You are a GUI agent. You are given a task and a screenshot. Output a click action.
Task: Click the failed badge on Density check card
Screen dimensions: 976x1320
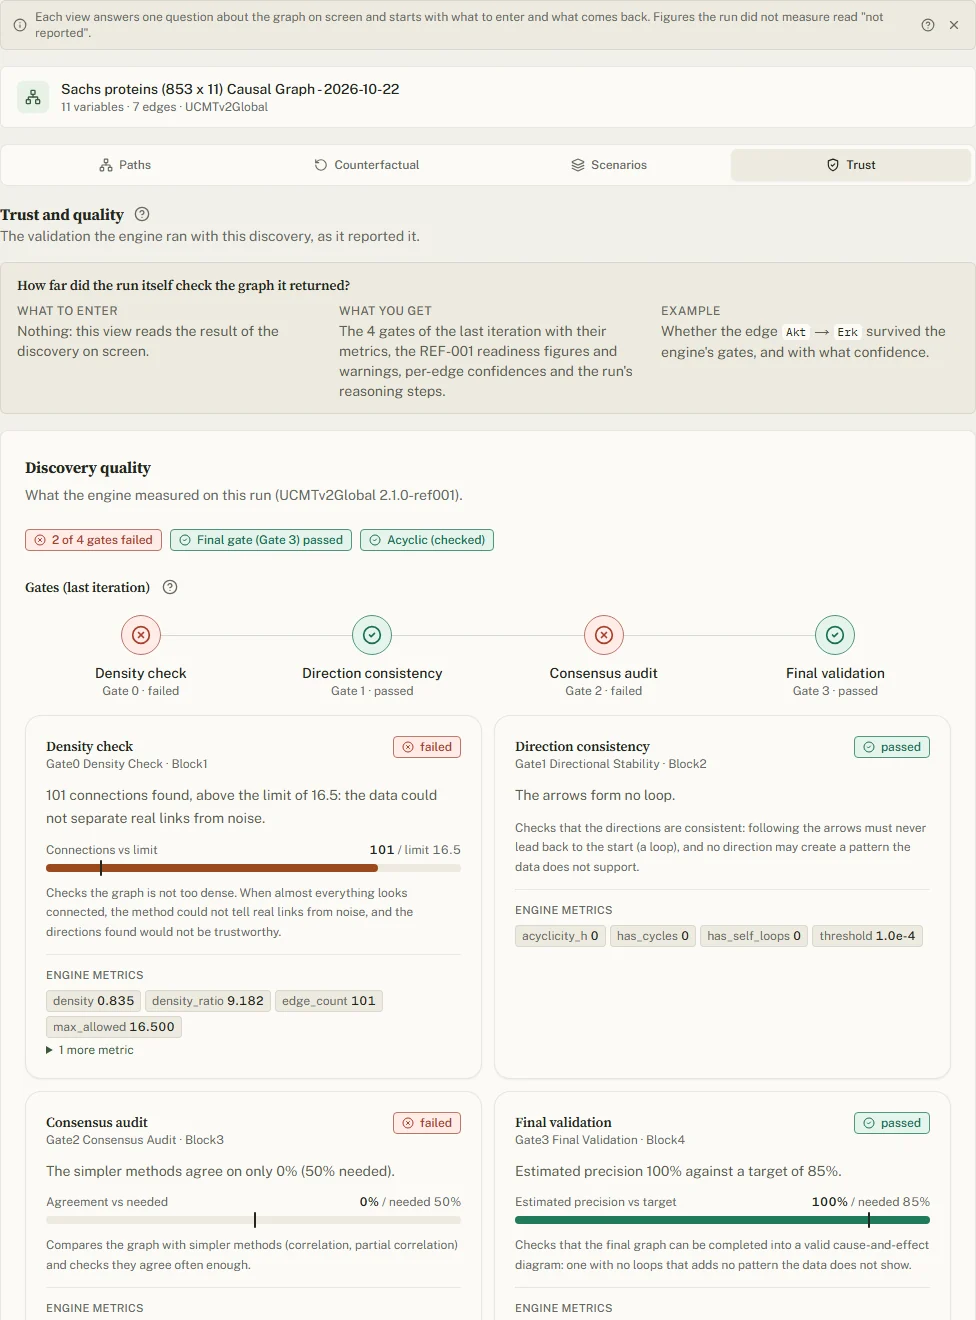tap(427, 747)
